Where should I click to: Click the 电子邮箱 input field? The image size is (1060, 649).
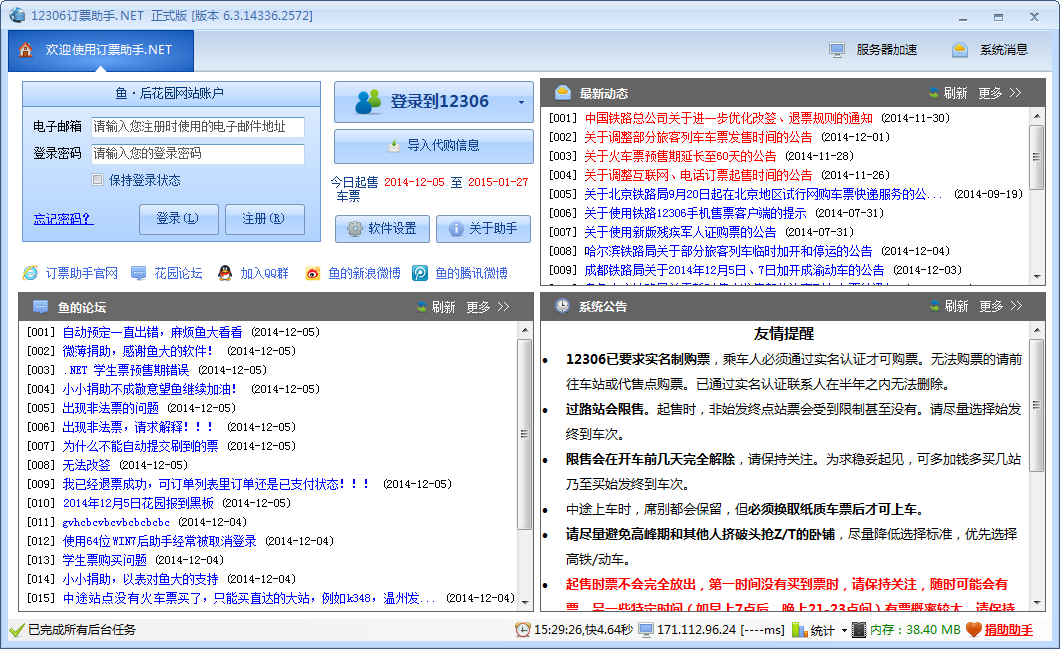coord(197,126)
